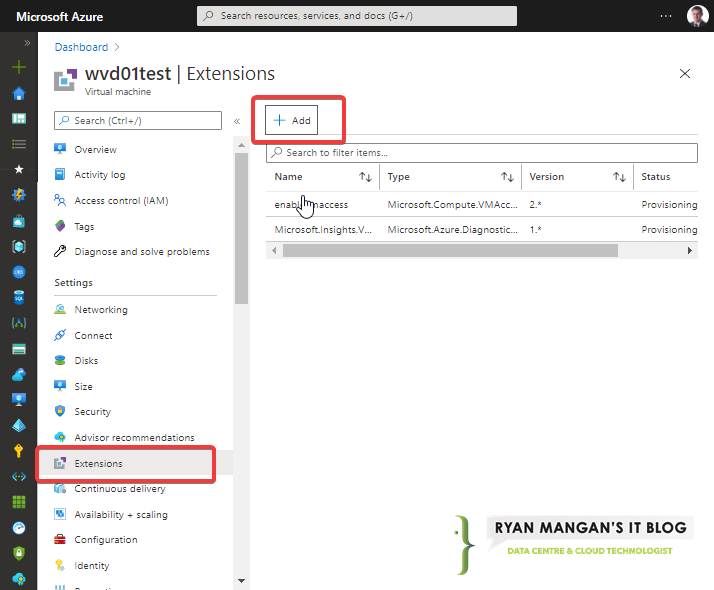714x590 pixels.
Task: Click the green plus Create a resource icon
Action: 19,67
